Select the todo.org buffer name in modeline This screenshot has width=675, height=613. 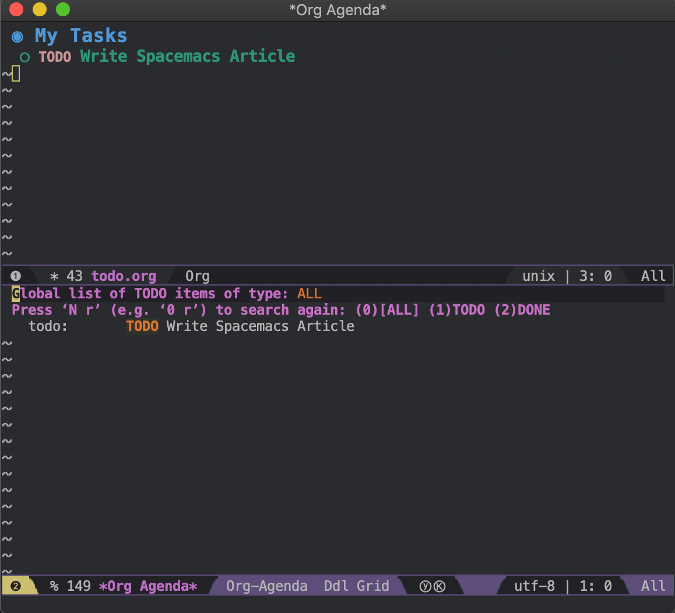pyautogui.click(x=124, y=276)
